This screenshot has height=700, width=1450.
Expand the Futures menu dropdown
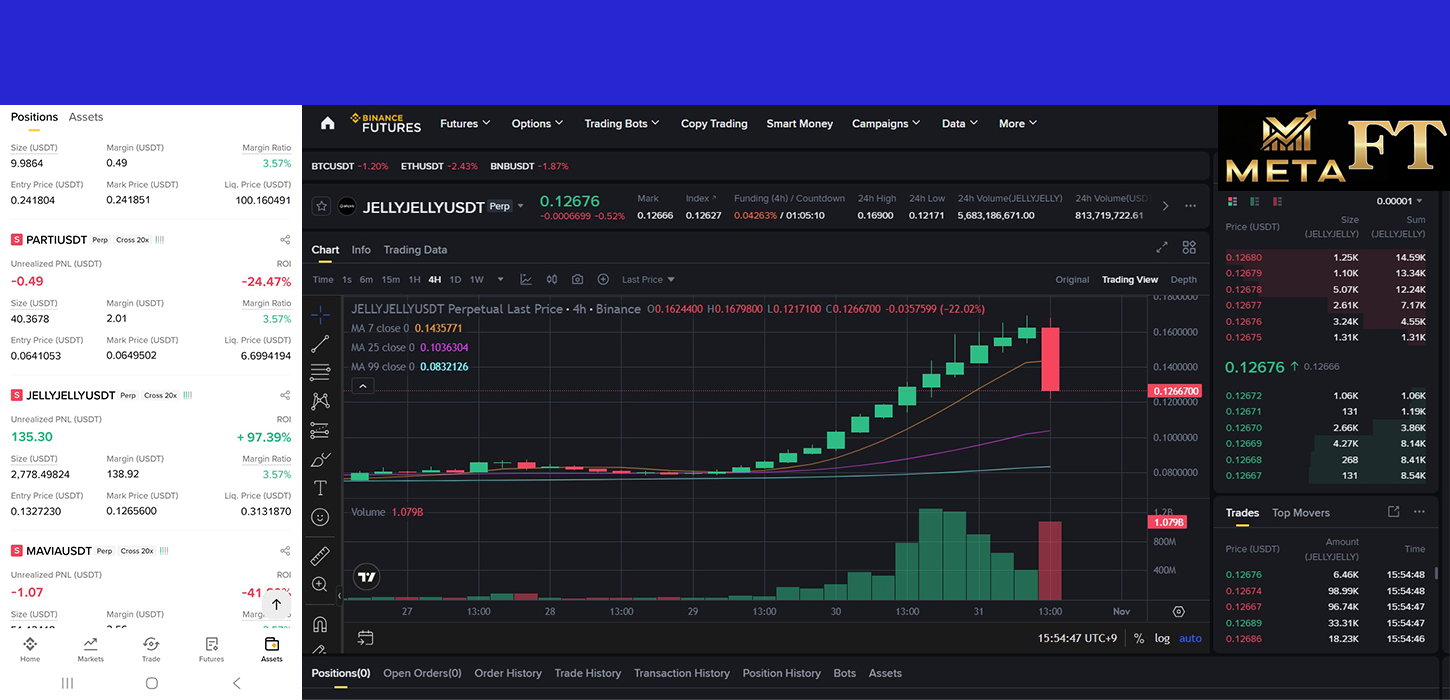(465, 124)
